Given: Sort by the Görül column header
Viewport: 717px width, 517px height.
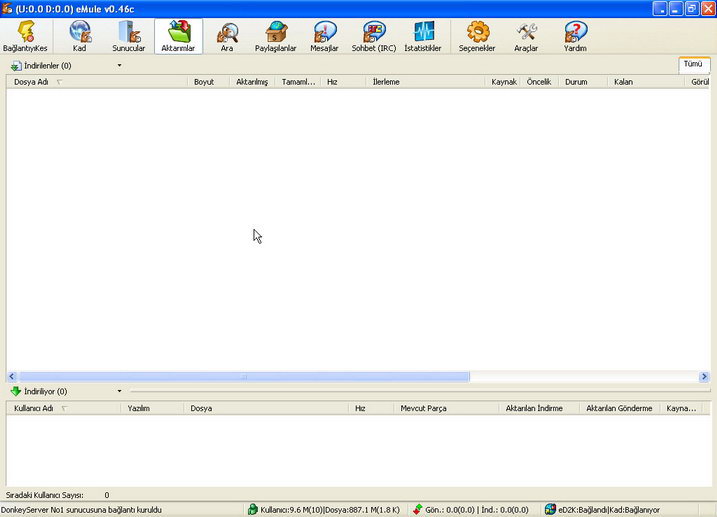Looking at the screenshot, I should coord(698,82).
